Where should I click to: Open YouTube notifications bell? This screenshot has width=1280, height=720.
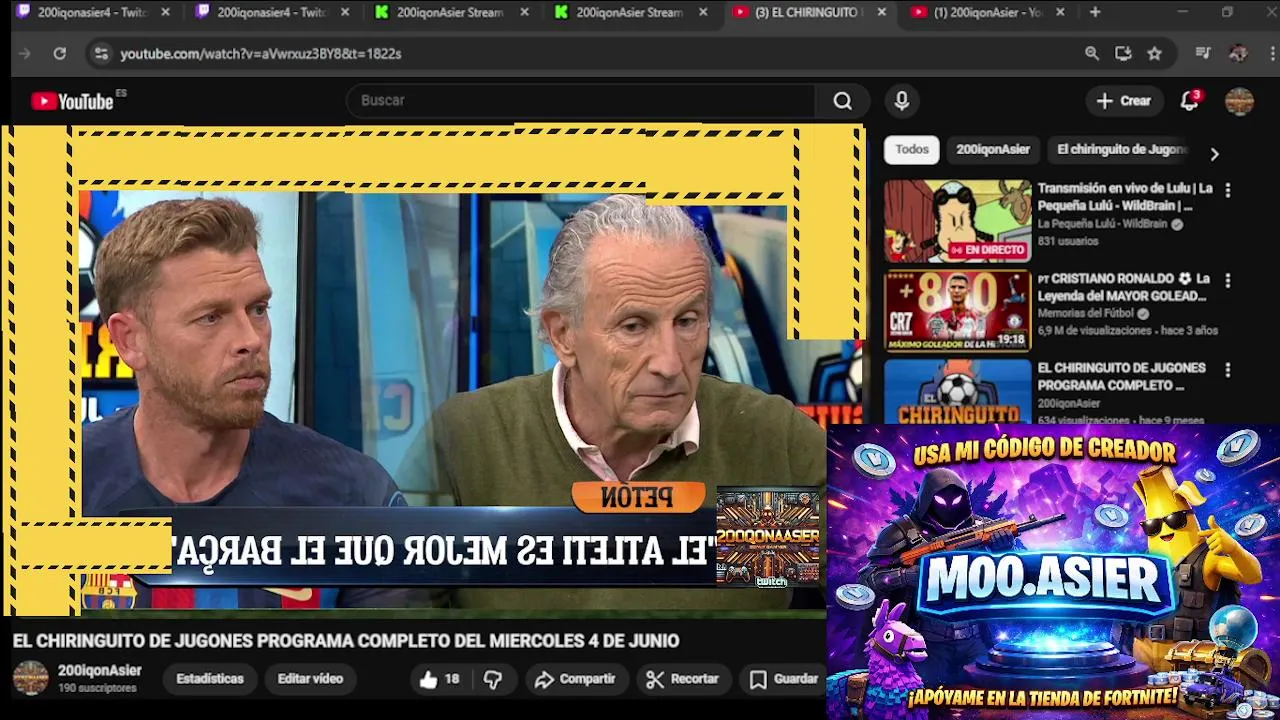pyautogui.click(x=1189, y=101)
